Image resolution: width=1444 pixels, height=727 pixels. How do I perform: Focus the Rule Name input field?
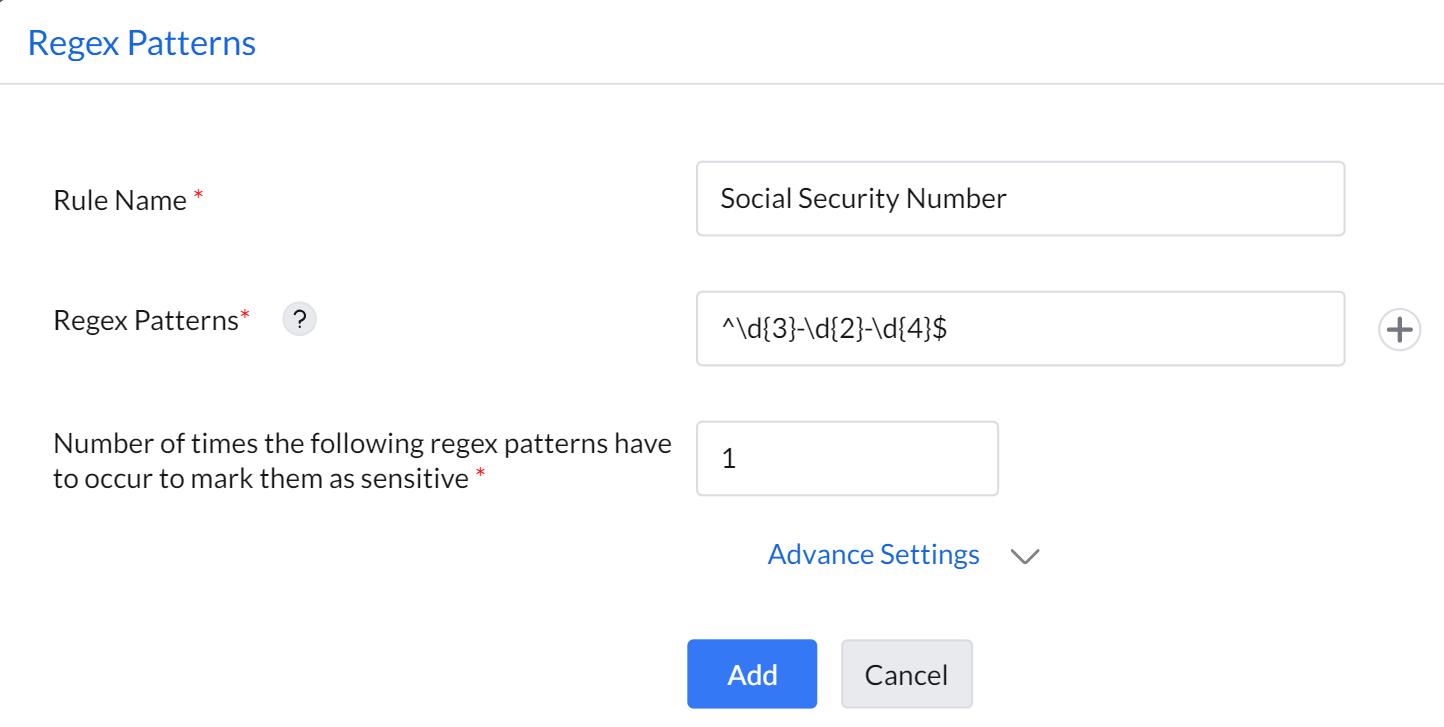click(1019, 199)
